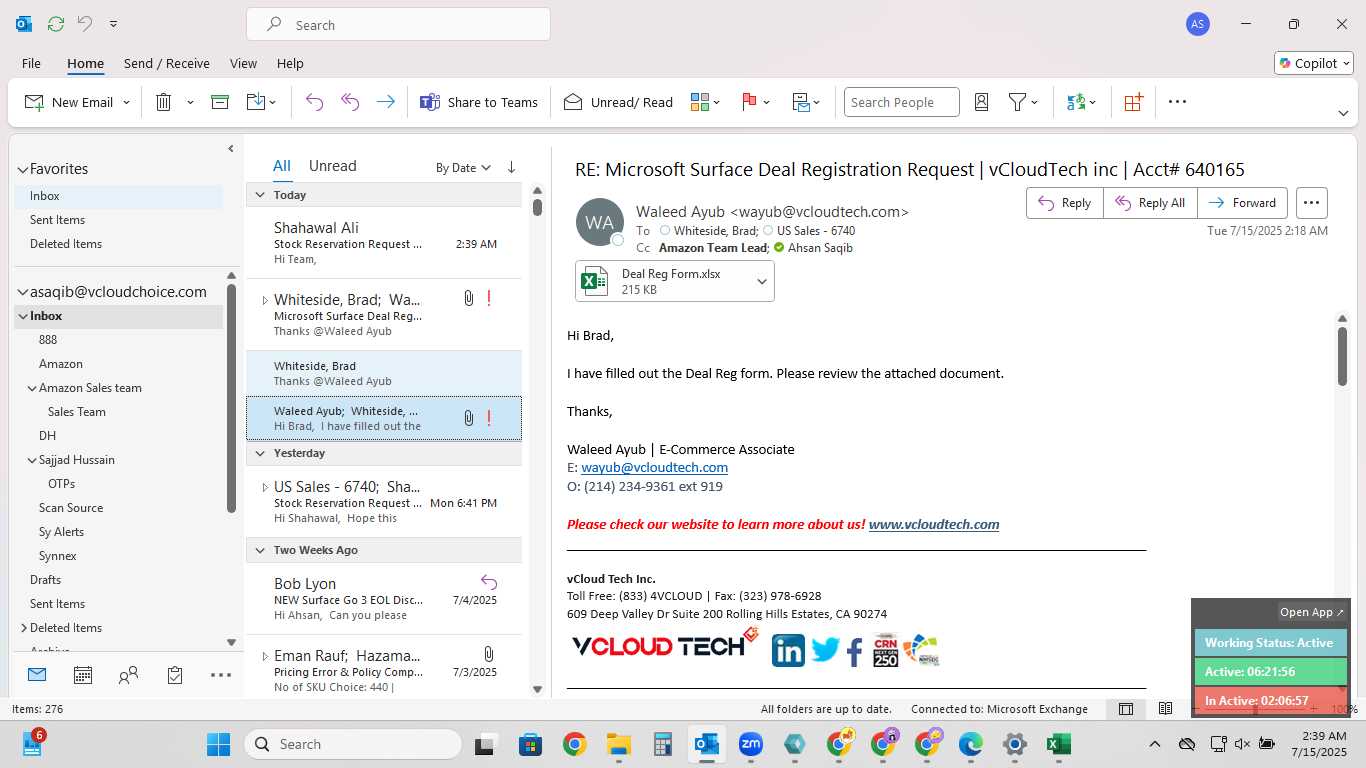
Task: Open the Help tab
Action: [x=290, y=63]
